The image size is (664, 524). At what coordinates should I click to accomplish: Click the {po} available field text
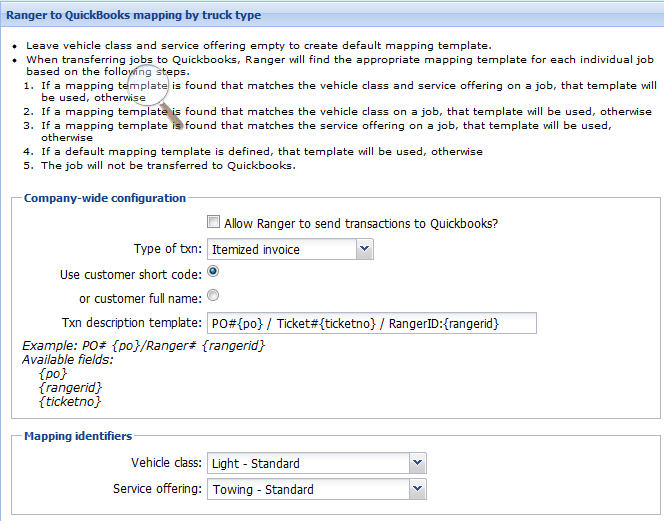pos(49,373)
